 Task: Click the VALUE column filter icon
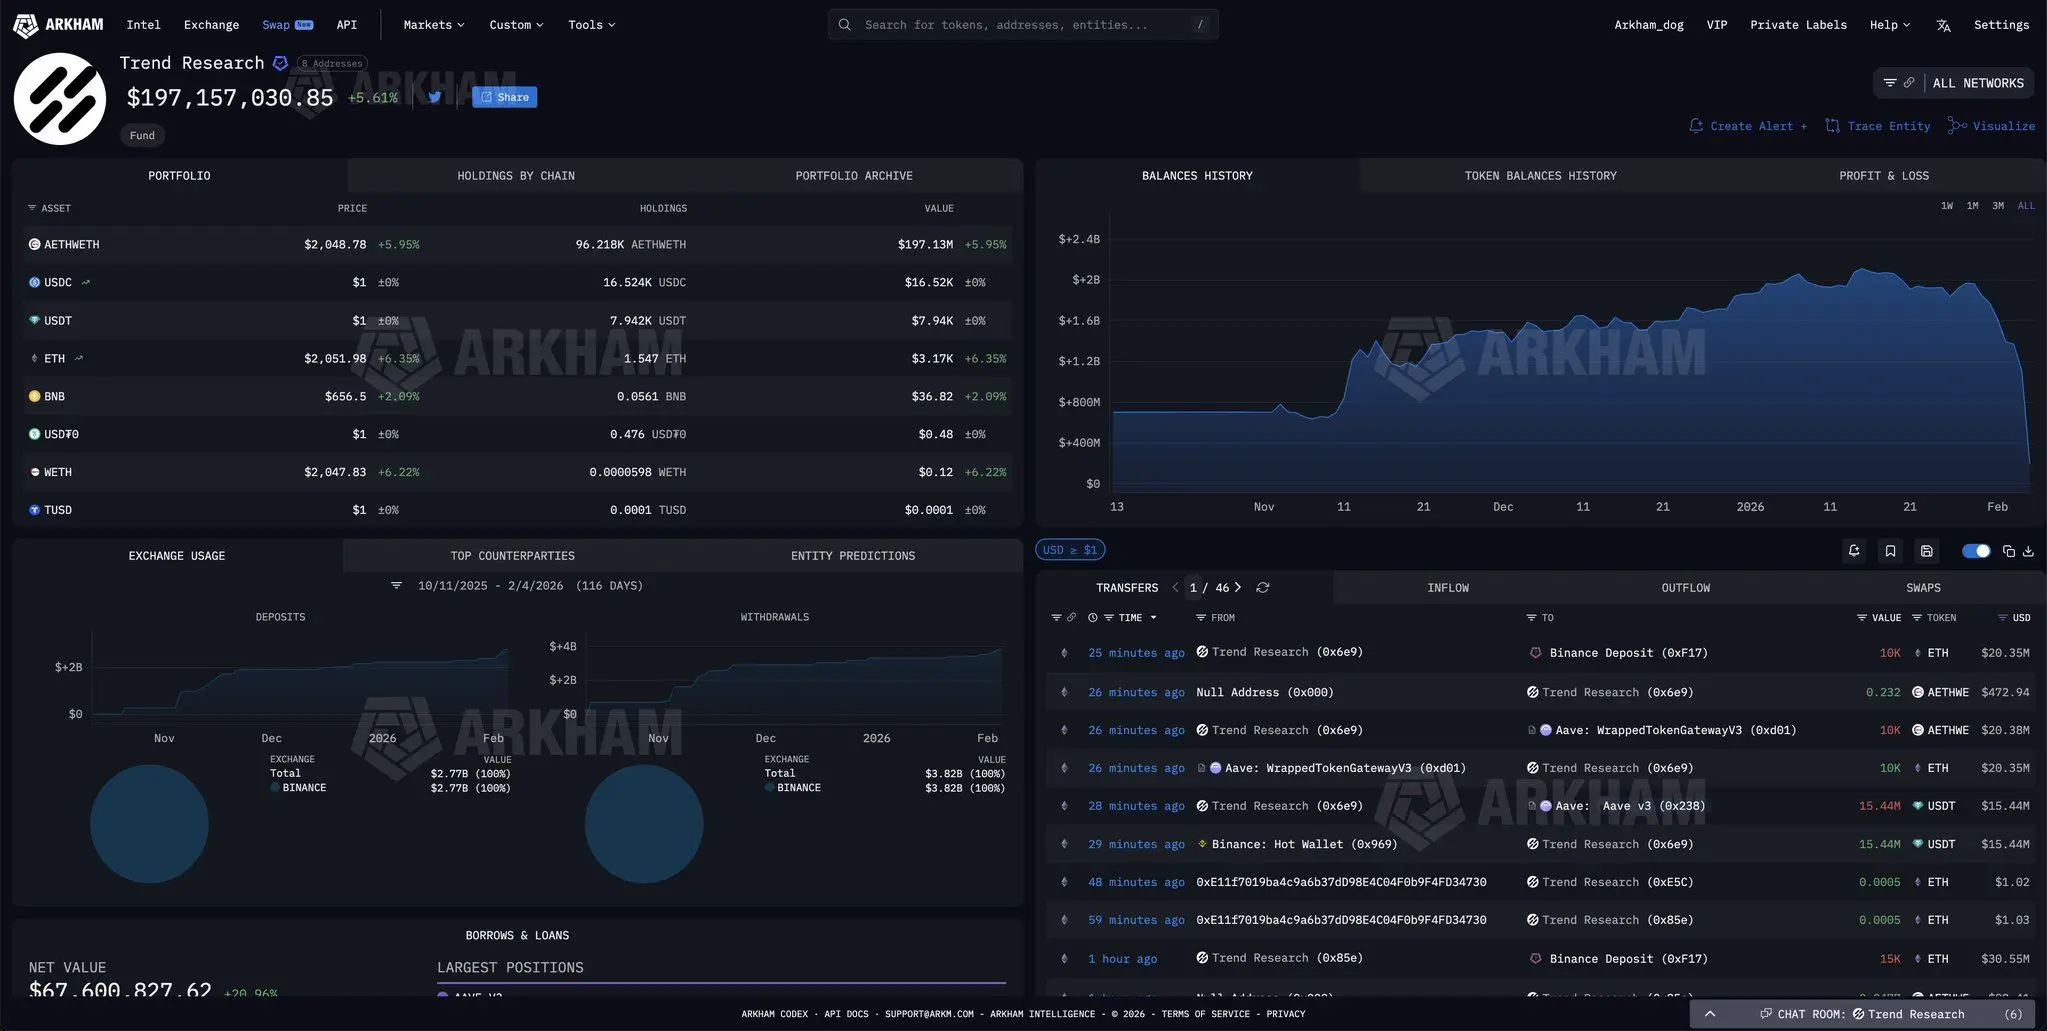tap(1861, 618)
